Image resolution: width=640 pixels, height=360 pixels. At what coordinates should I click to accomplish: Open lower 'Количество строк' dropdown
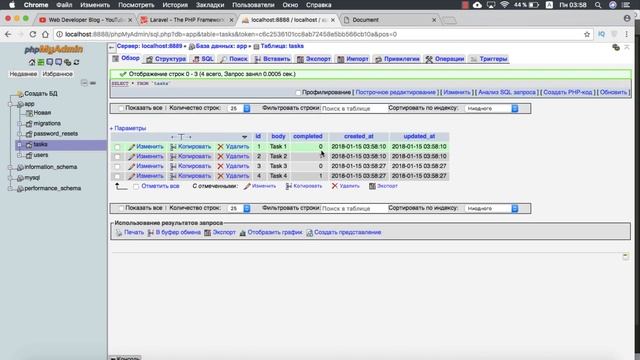[x=239, y=209]
